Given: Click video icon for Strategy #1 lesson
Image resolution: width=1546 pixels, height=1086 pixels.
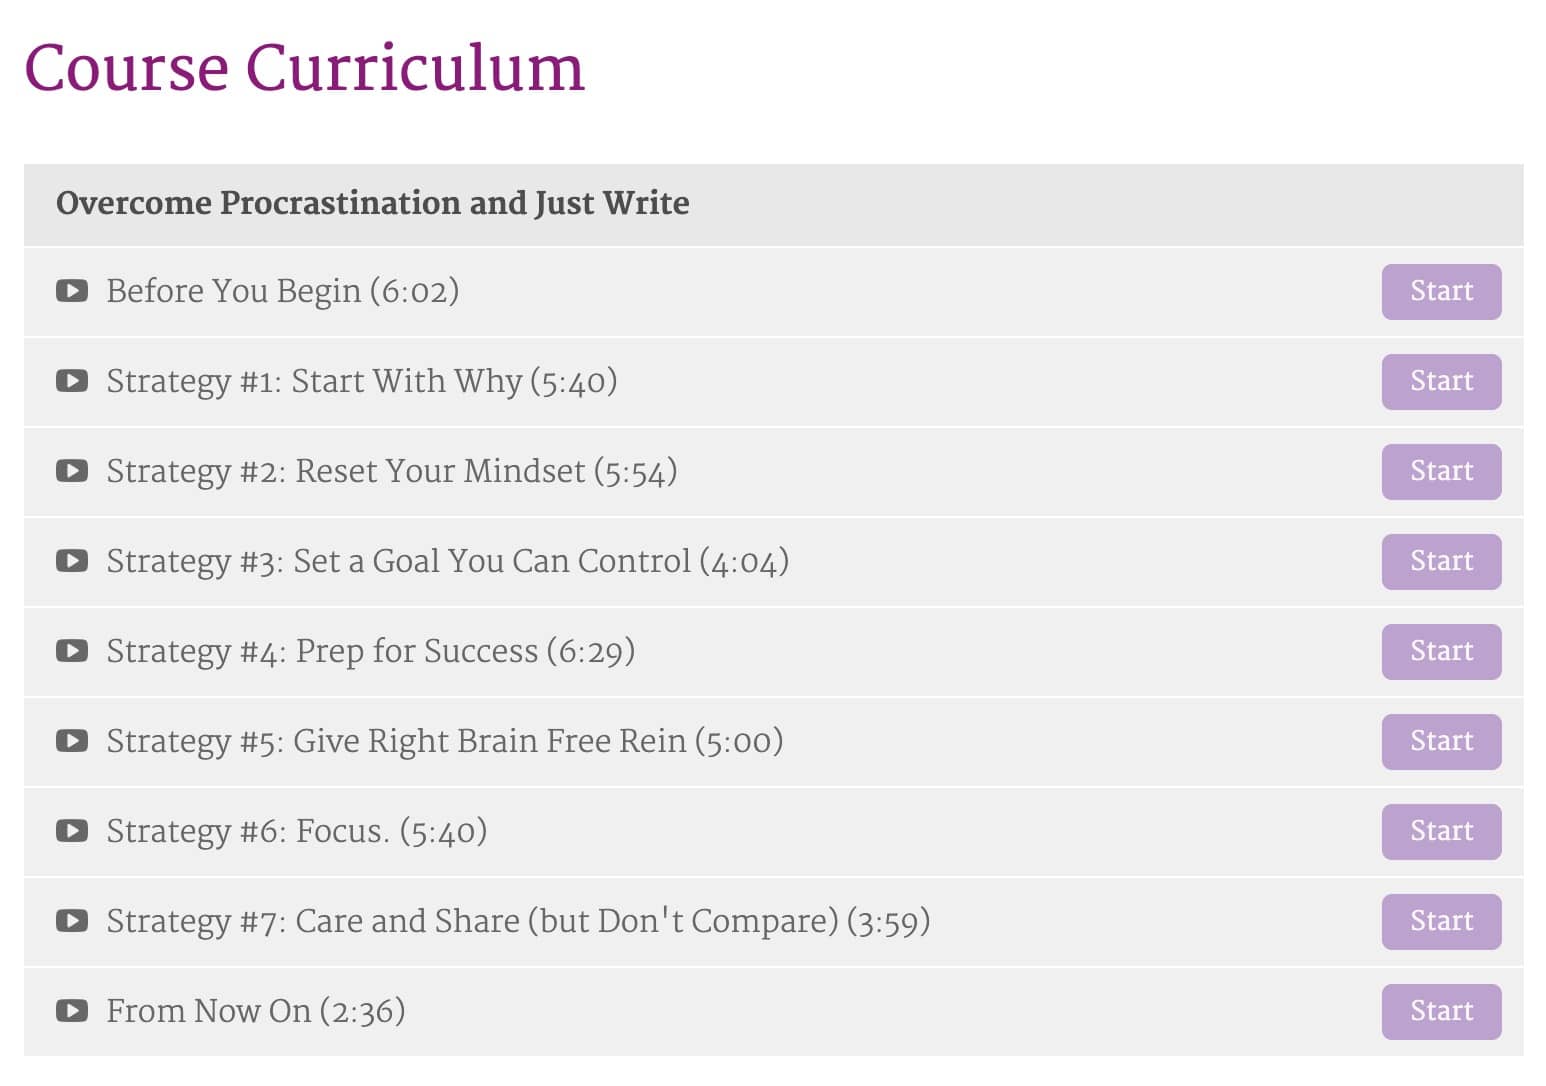Looking at the screenshot, I should point(72,381).
